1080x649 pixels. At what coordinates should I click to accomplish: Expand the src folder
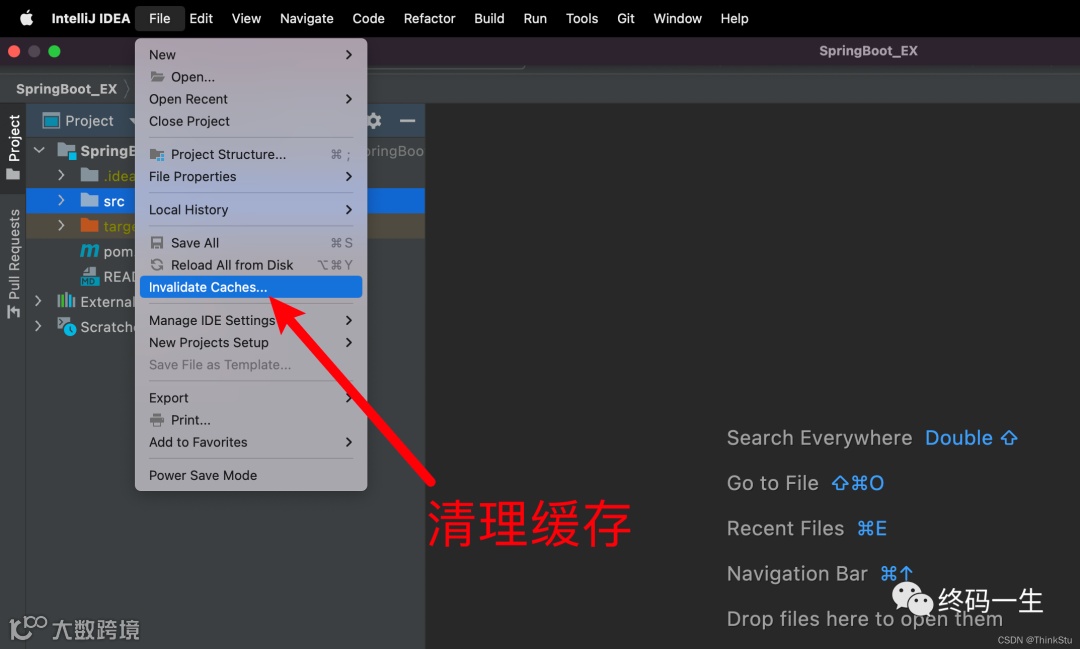coord(61,200)
